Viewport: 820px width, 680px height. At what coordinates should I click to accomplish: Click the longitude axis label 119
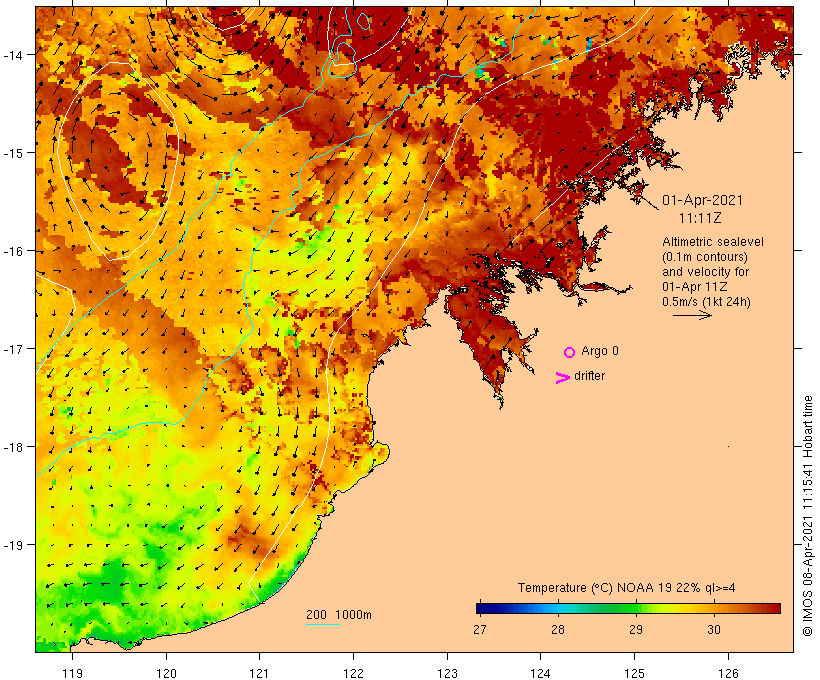click(72, 673)
